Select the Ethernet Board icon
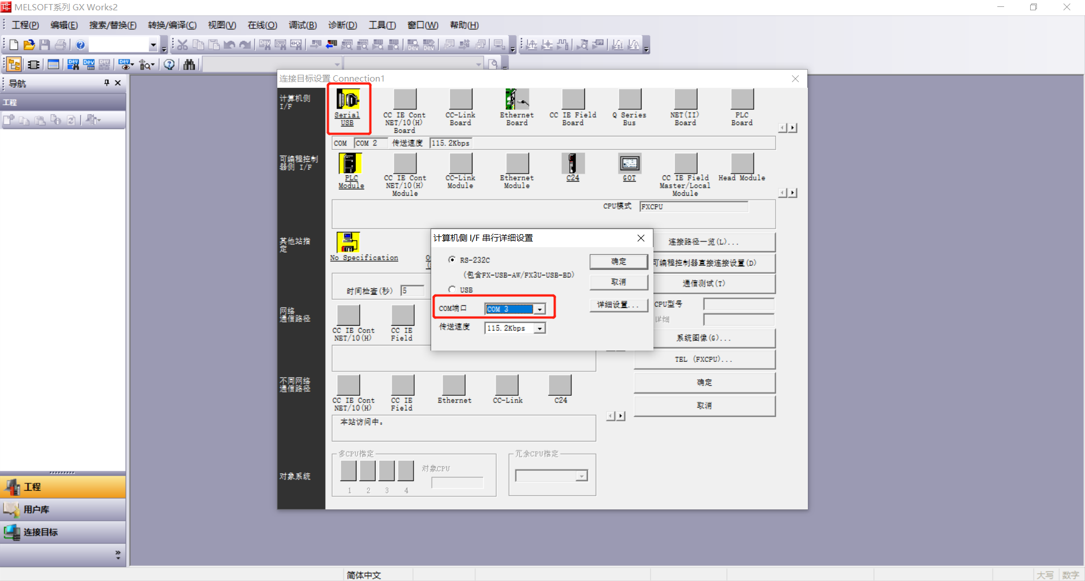1085x581 pixels. point(517,99)
